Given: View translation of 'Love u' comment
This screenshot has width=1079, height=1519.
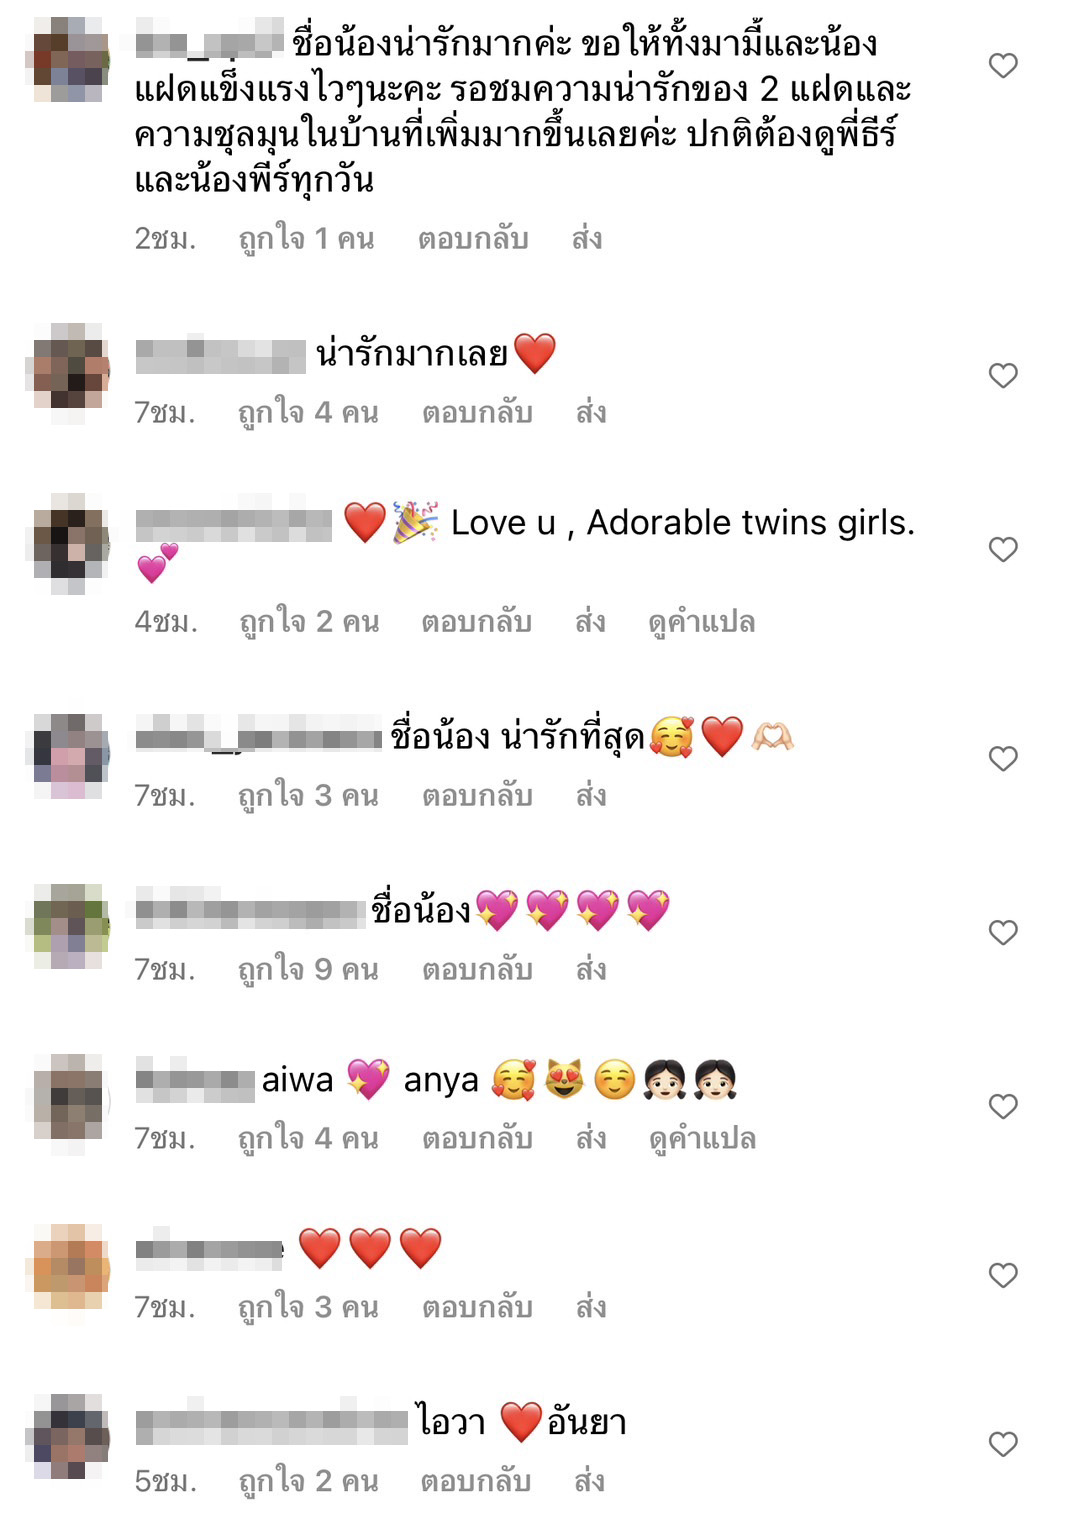Looking at the screenshot, I should [x=702, y=623].
